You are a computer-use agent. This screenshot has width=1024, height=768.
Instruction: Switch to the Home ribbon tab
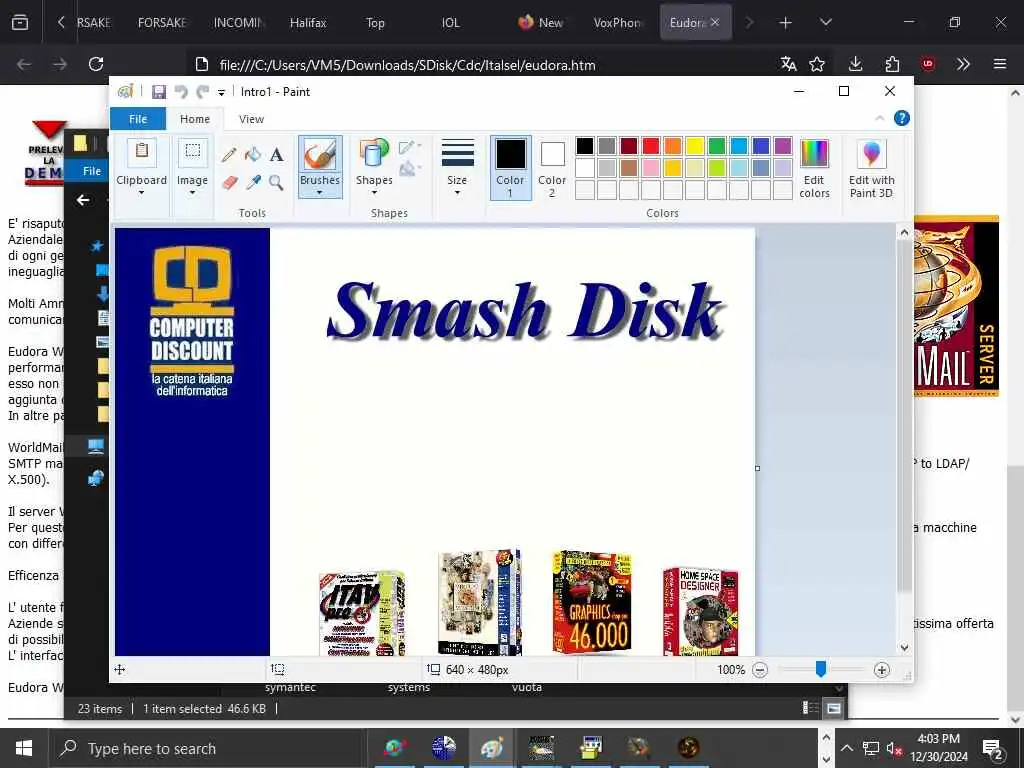195,119
